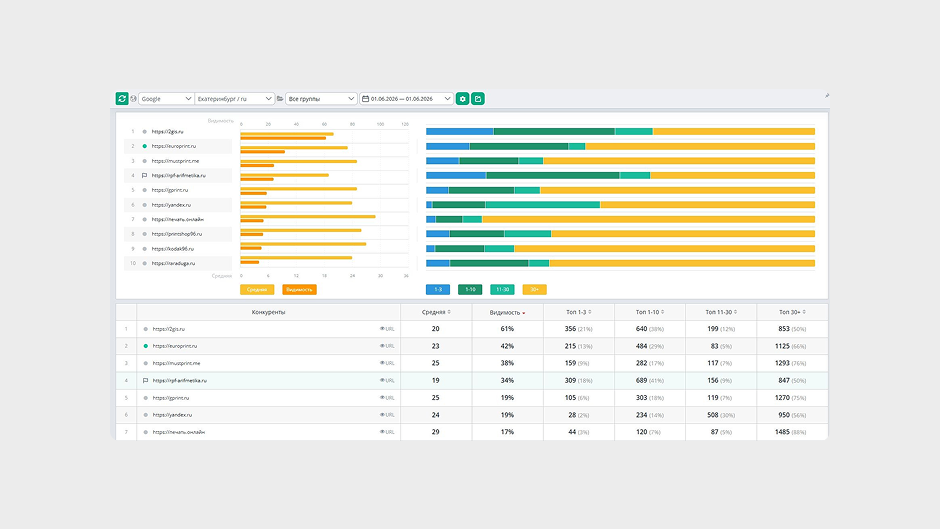
Task: Toggle the yellow Средняя legend button
Action: coord(257,289)
